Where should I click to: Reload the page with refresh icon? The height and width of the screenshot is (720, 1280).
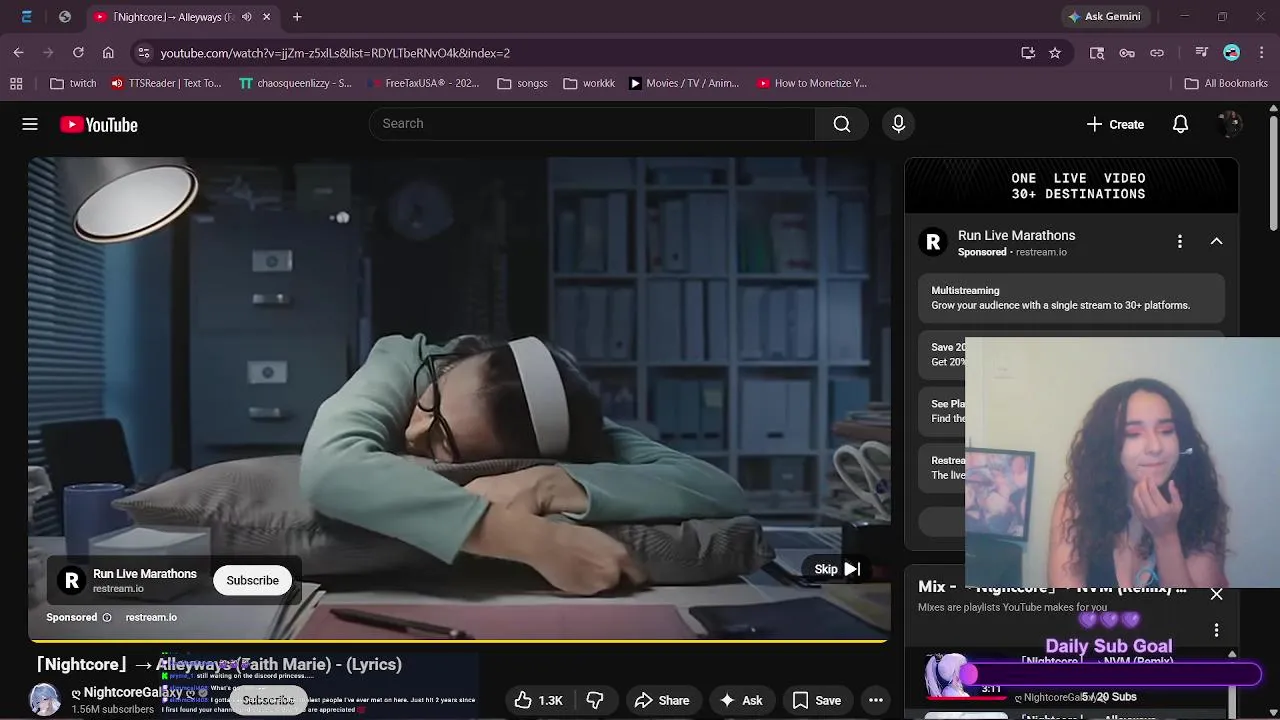point(78,53)
